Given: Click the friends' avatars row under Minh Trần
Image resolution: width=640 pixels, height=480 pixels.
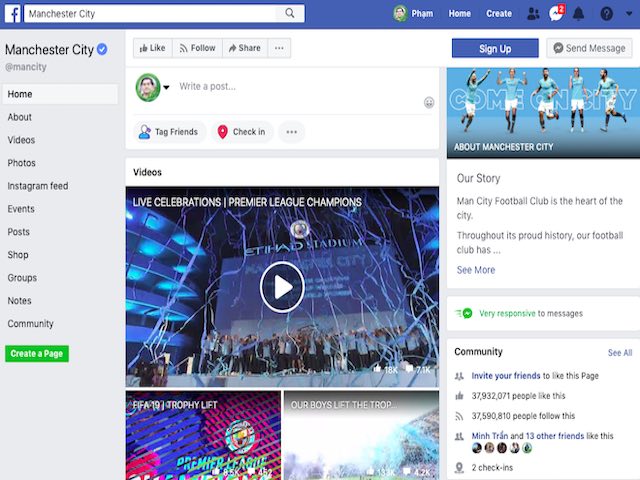Looking at the screenshot, I should pos(502,448).
